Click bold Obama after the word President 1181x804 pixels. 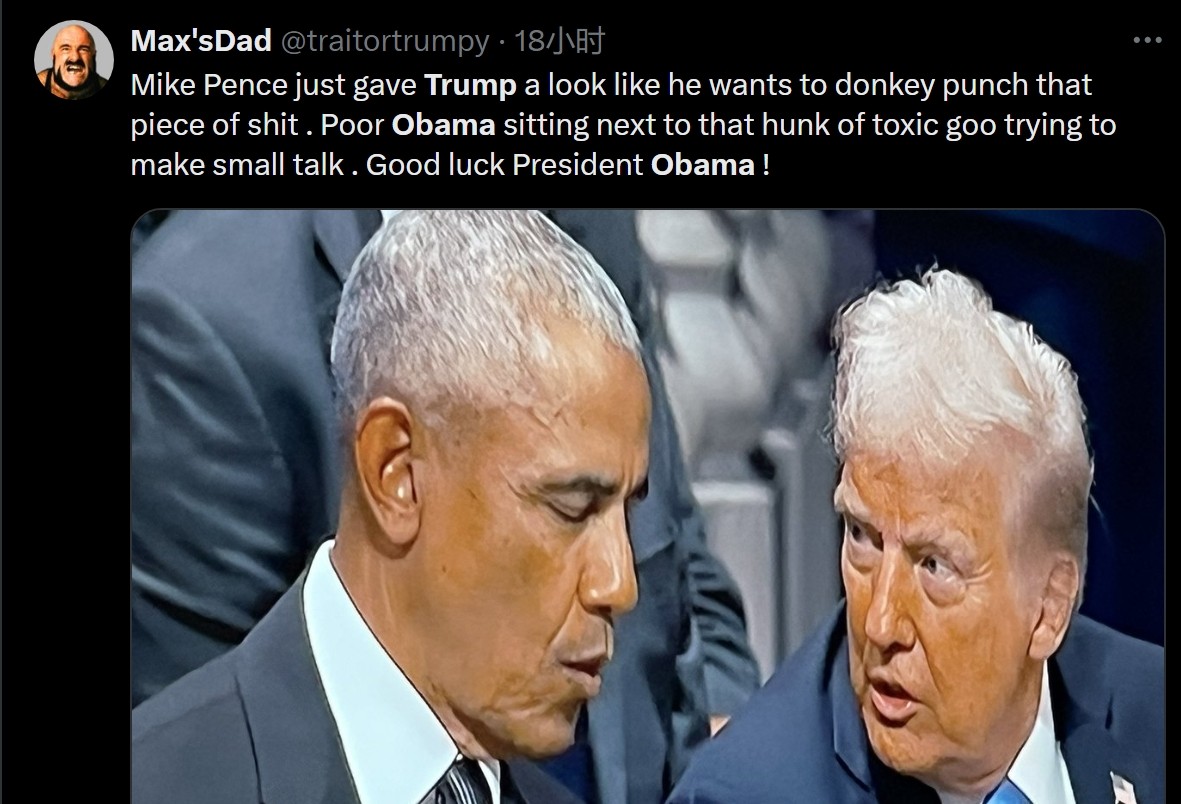702,165
